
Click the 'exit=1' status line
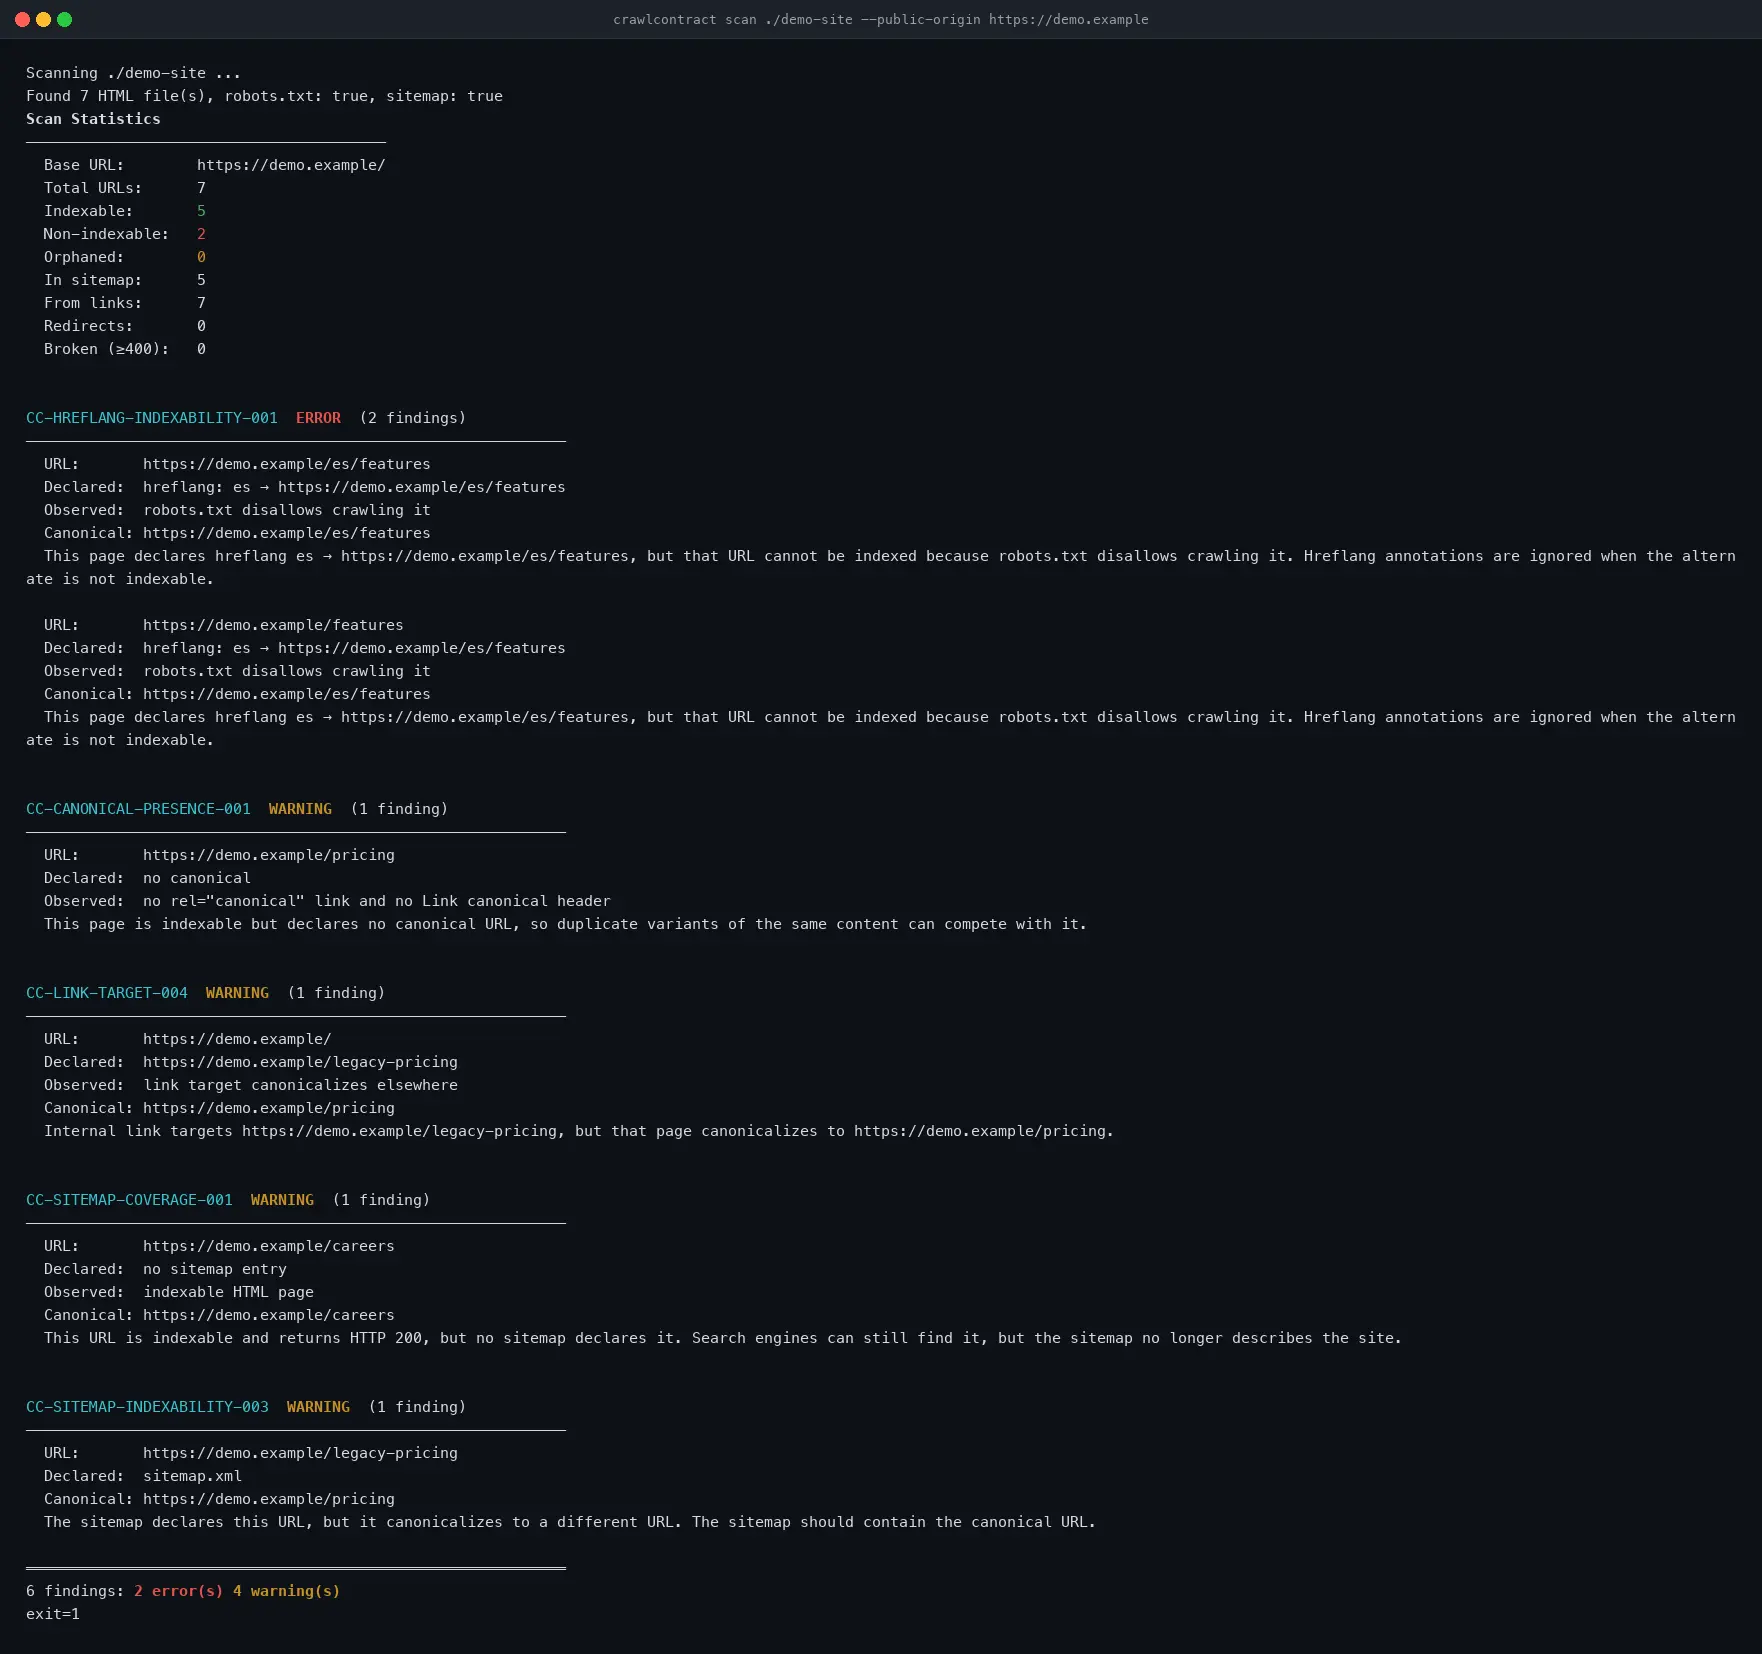[53, 1614]
